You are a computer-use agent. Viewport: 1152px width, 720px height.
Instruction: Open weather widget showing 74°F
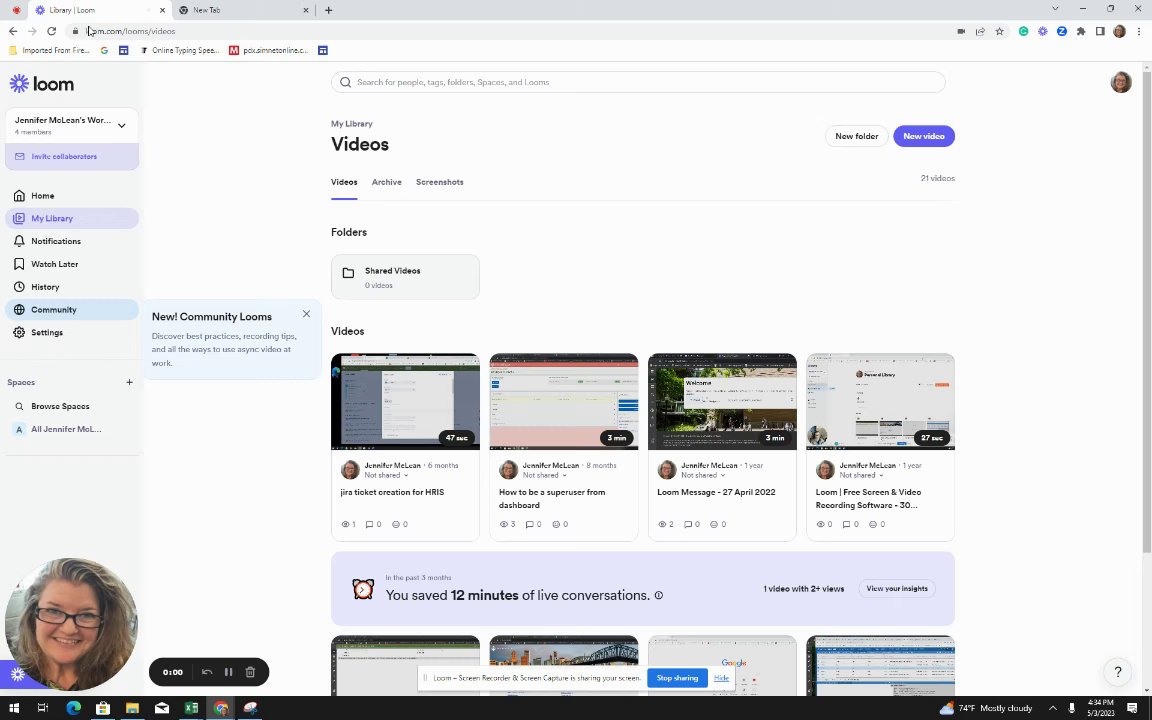coord(986,708)
